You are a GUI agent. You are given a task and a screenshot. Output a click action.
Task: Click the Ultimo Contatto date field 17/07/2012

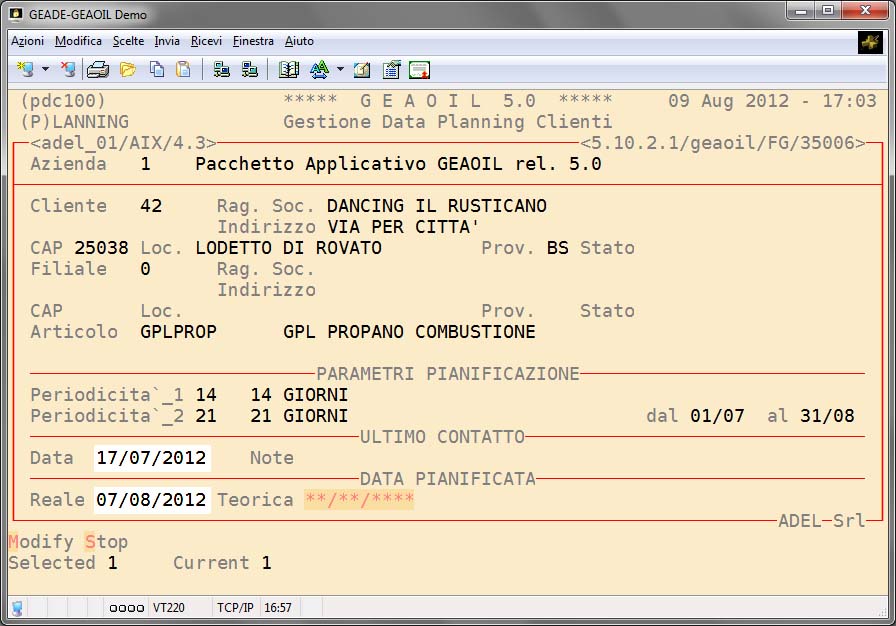tap(151, 458)
